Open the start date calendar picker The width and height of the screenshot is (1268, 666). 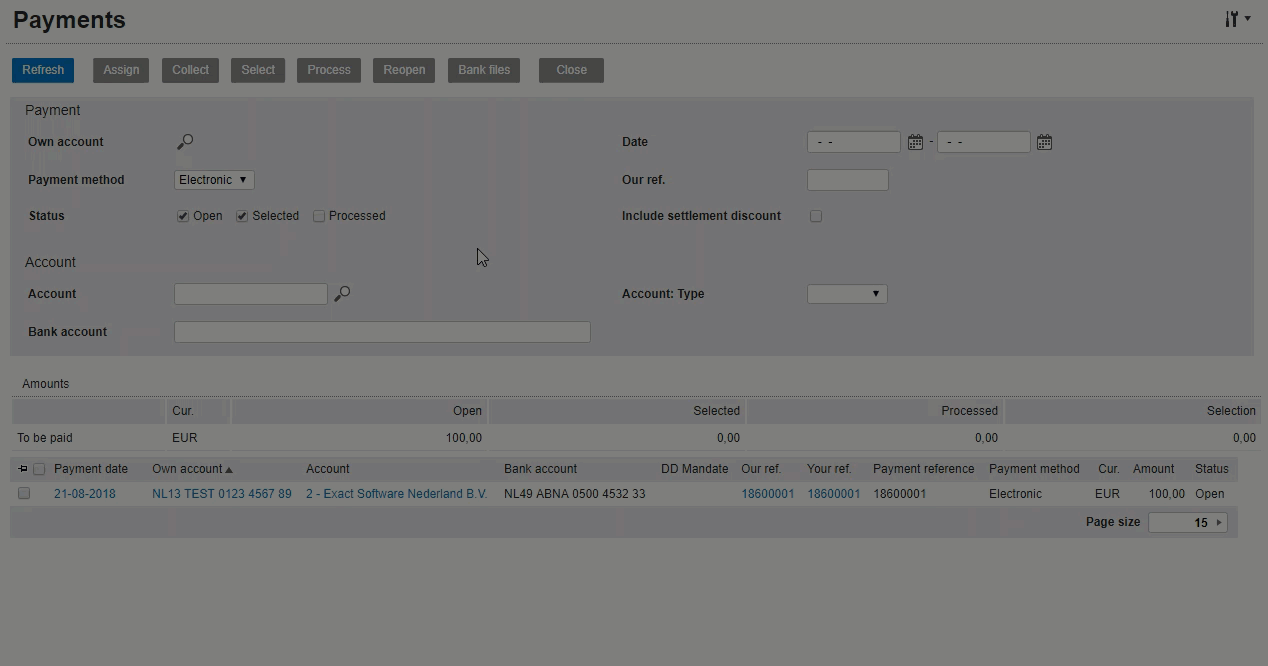point(915,142)
